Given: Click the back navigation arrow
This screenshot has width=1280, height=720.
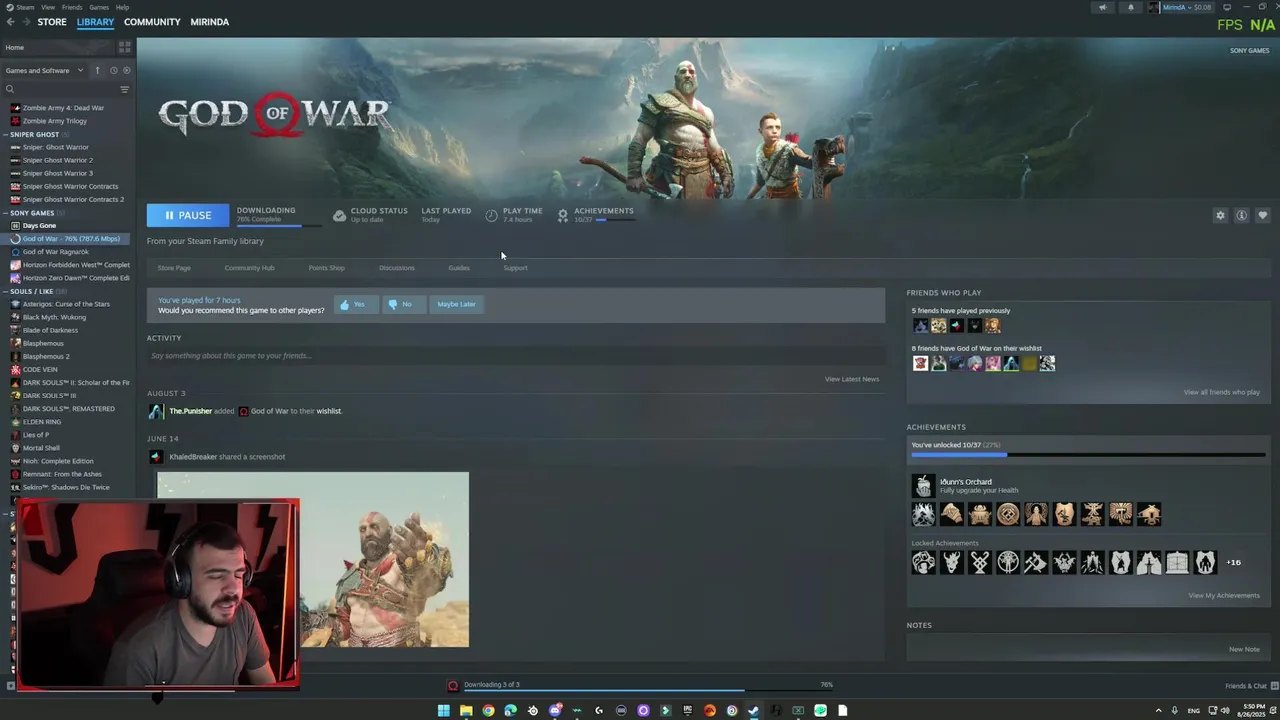Looking at the screenshot, I should [10, 22].
